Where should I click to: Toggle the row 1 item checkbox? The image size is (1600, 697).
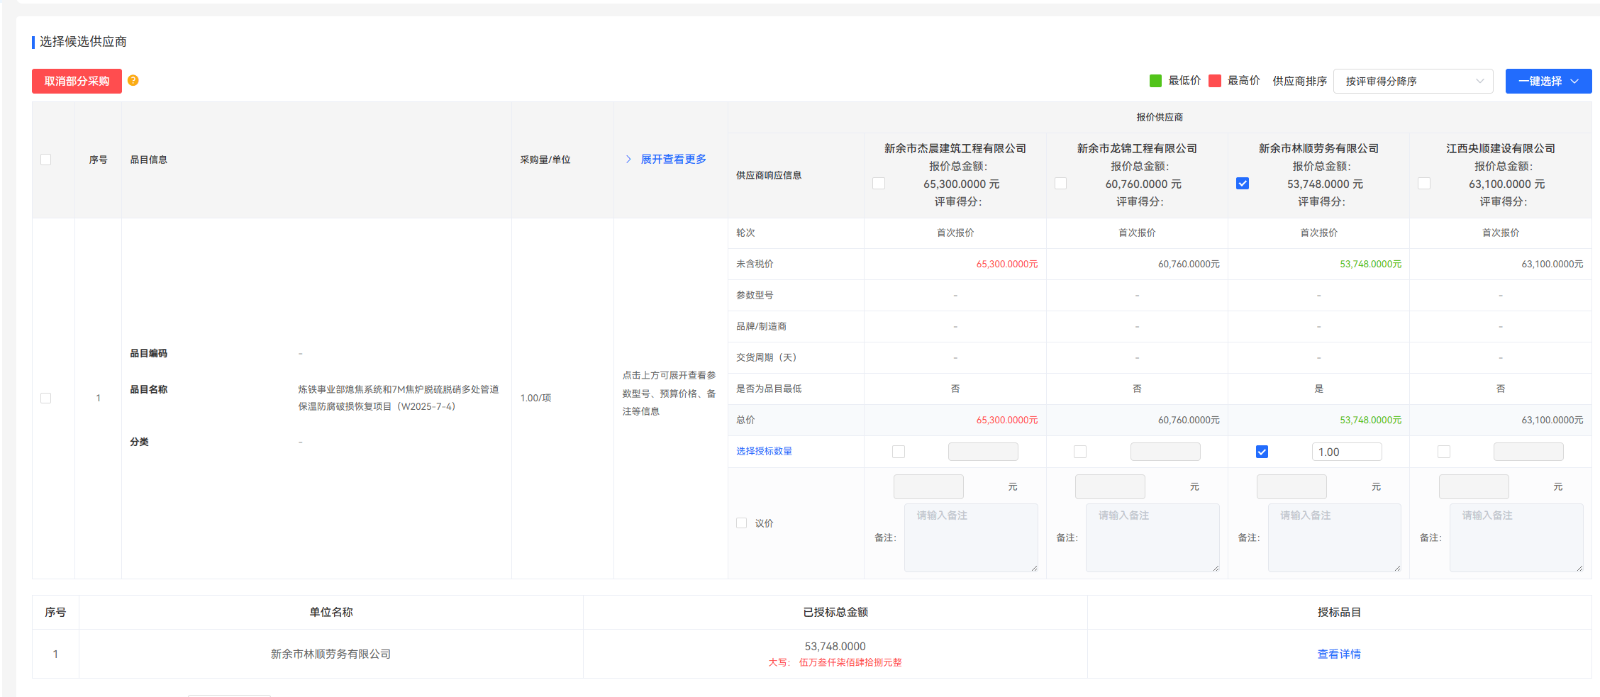pos(45,398)
